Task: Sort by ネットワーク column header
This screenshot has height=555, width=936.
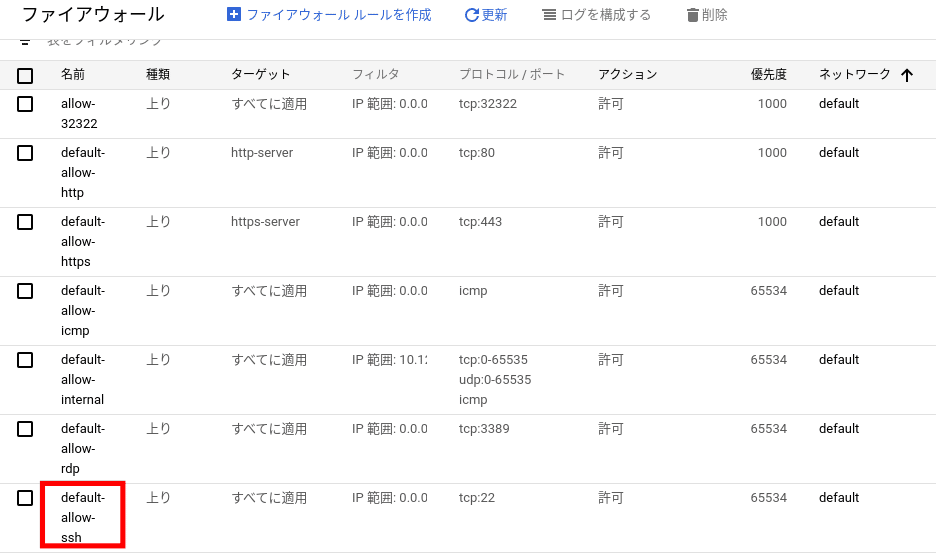Action: pos(854,75)
